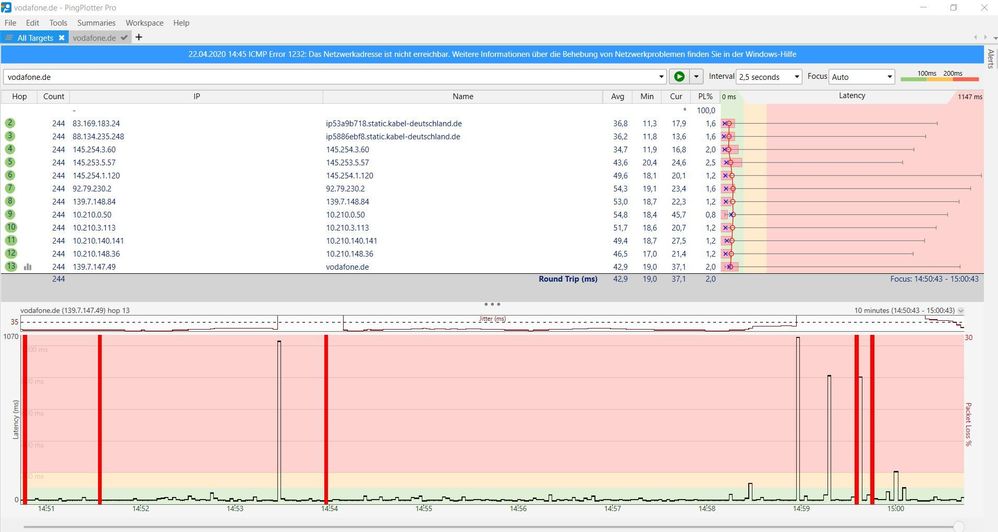Sort by the IP column header

197,96
